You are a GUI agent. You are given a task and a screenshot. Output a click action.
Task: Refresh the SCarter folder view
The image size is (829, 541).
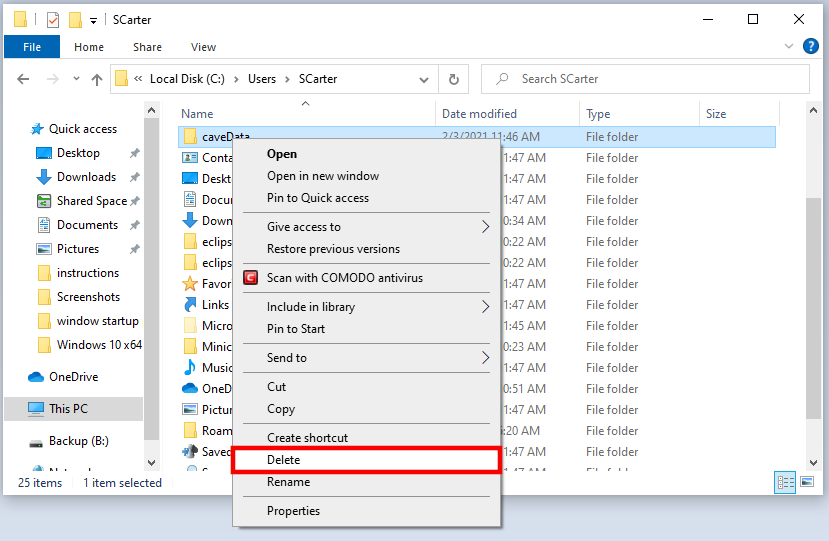click(454, 79)
